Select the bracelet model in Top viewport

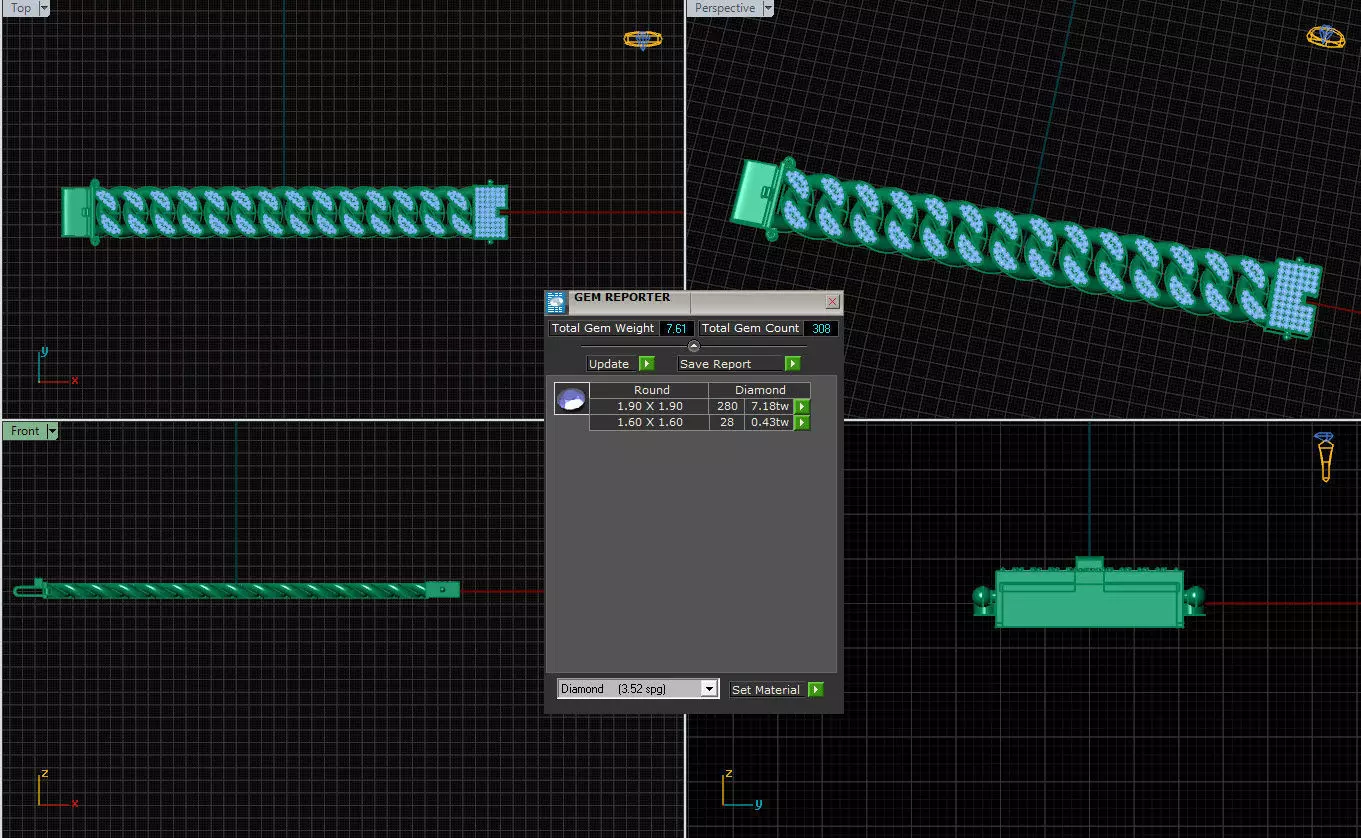(285, 212)
